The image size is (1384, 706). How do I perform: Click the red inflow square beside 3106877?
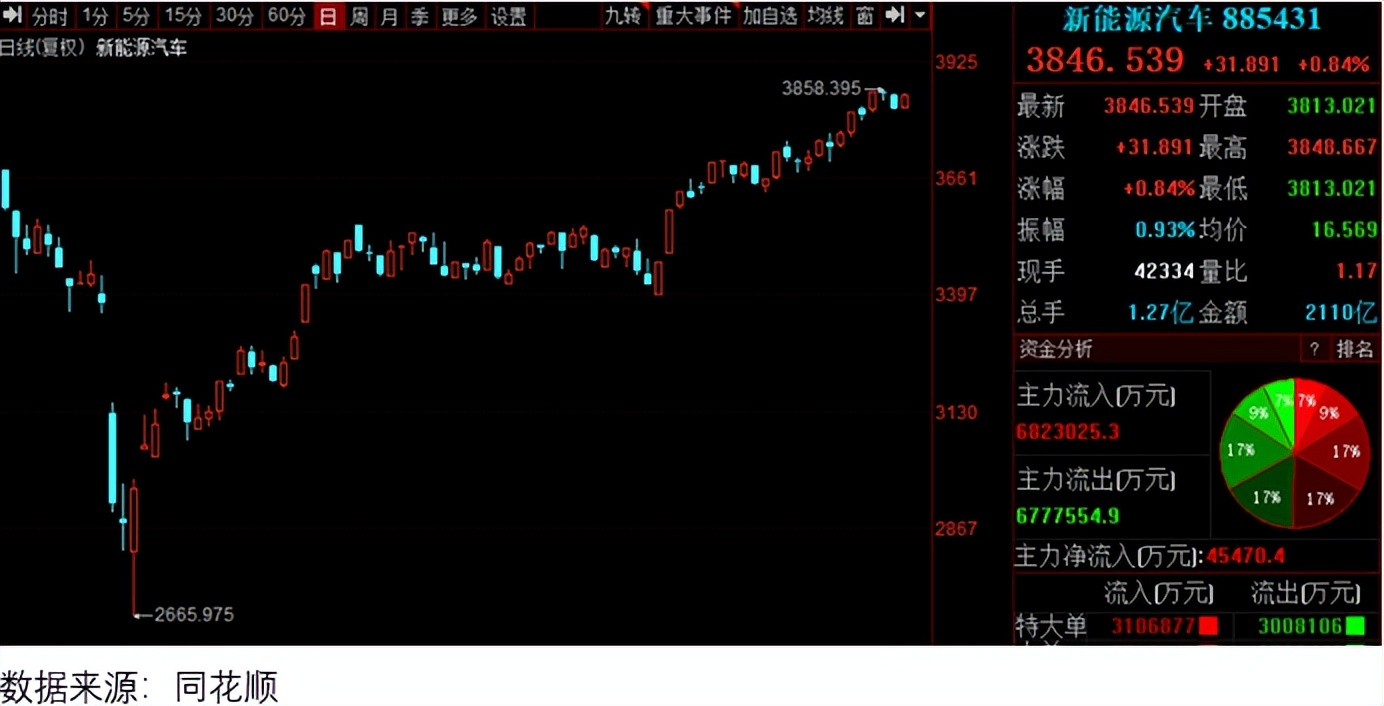click(1208, 626)
